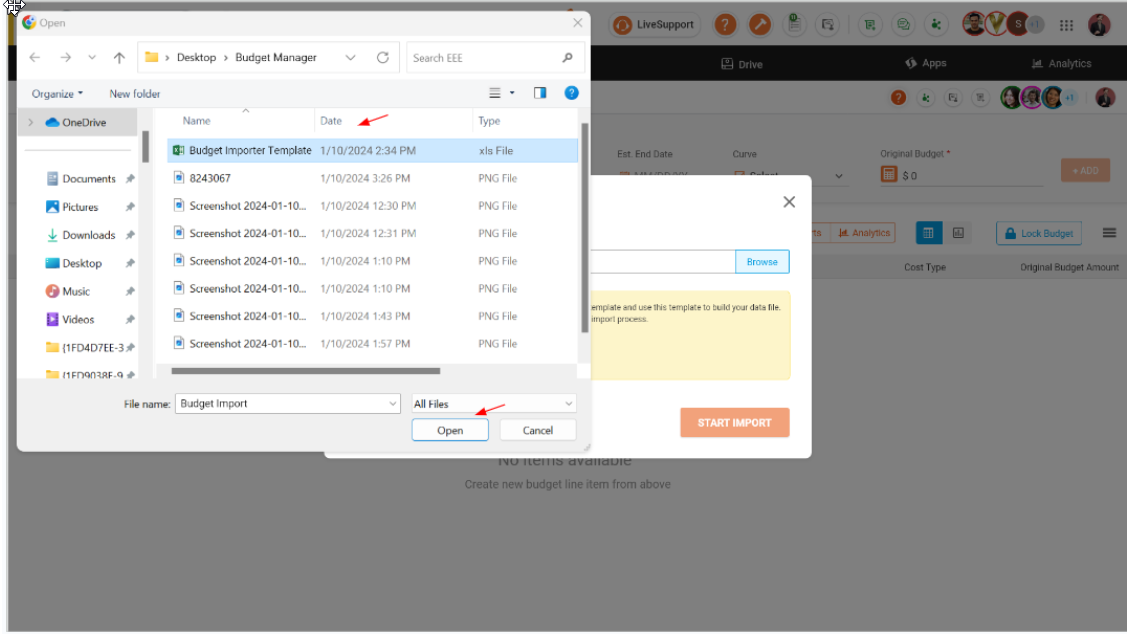The height and width of the screenshot is (634, 1128).
Task: Click the Analytics button near budget toolbar
Action: [863, 233]
